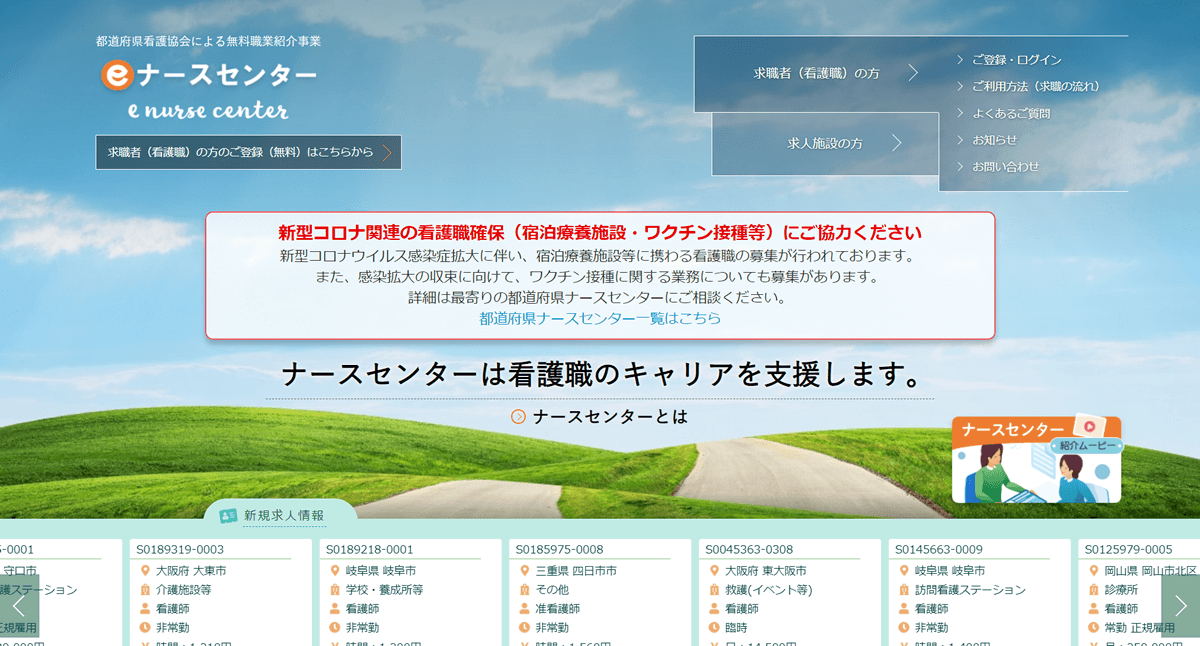Click play icon on 紹介ムービー banner
This screenshot has height=646, width=1200.
(x=1090, y=425)
